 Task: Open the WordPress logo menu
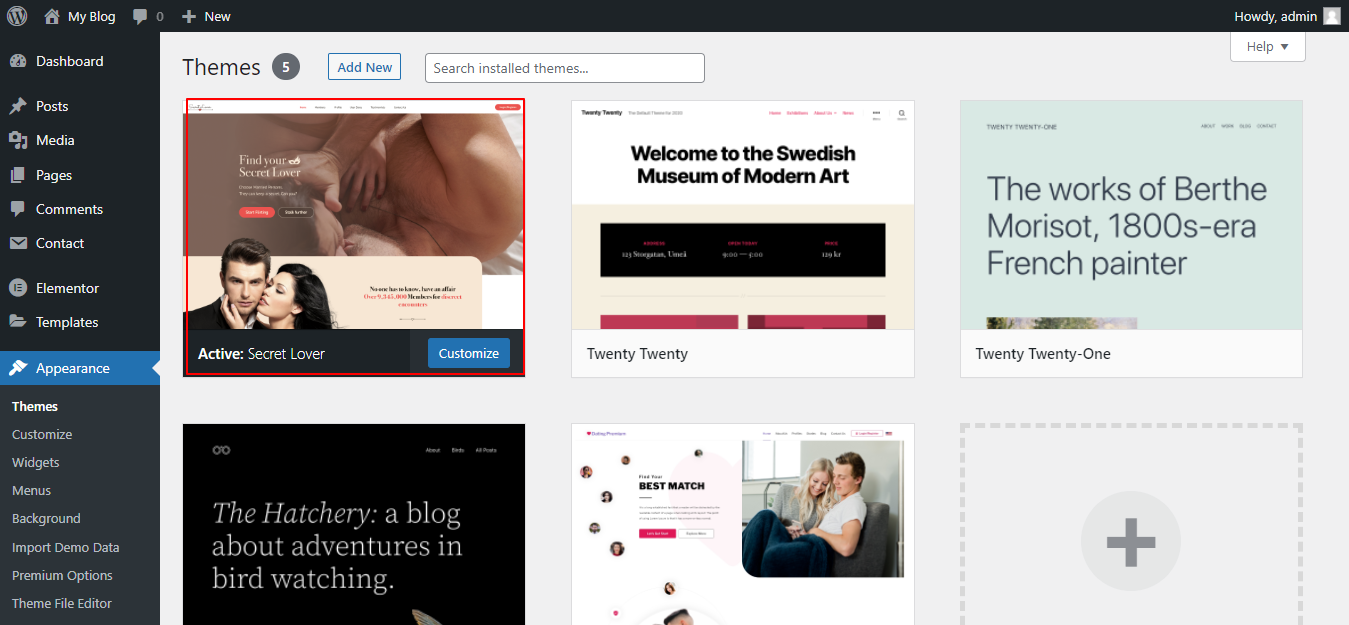click(17, 16)
